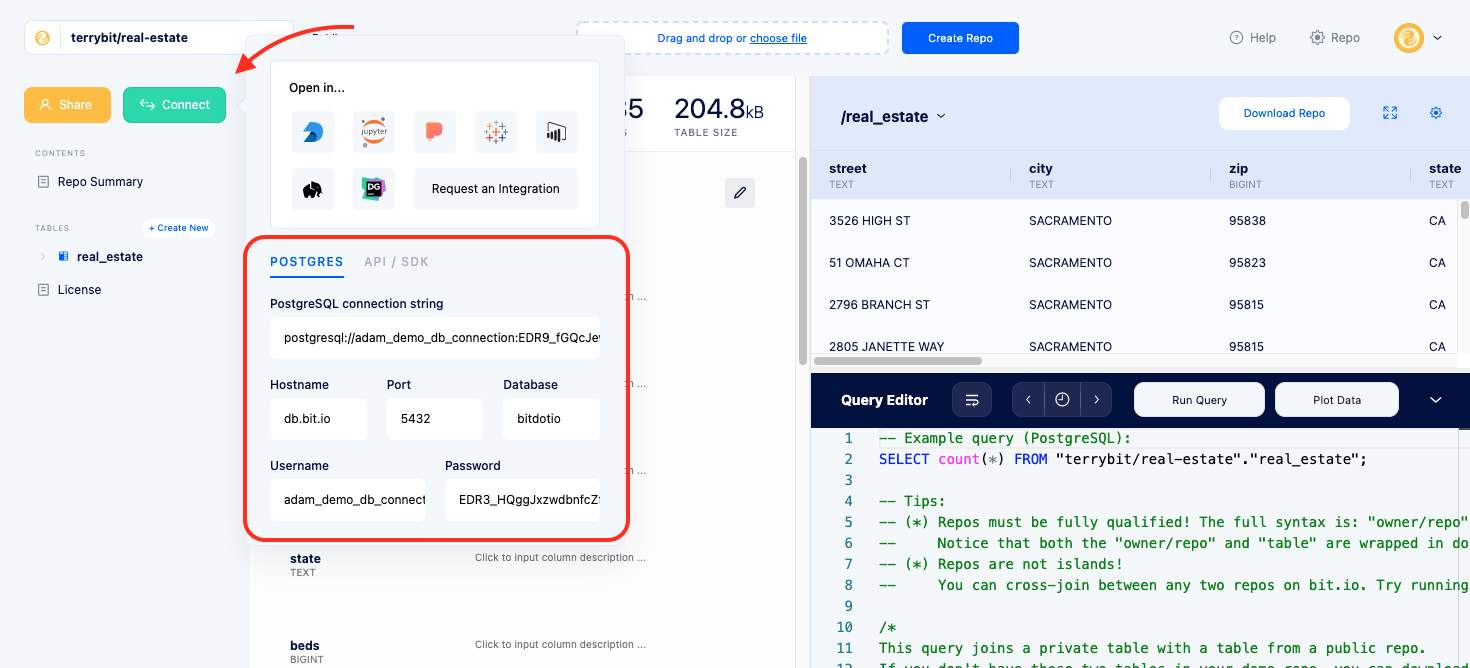
Task: Switch to API / SDK tab
Action: pyautogui.click(x=396, y=262)
